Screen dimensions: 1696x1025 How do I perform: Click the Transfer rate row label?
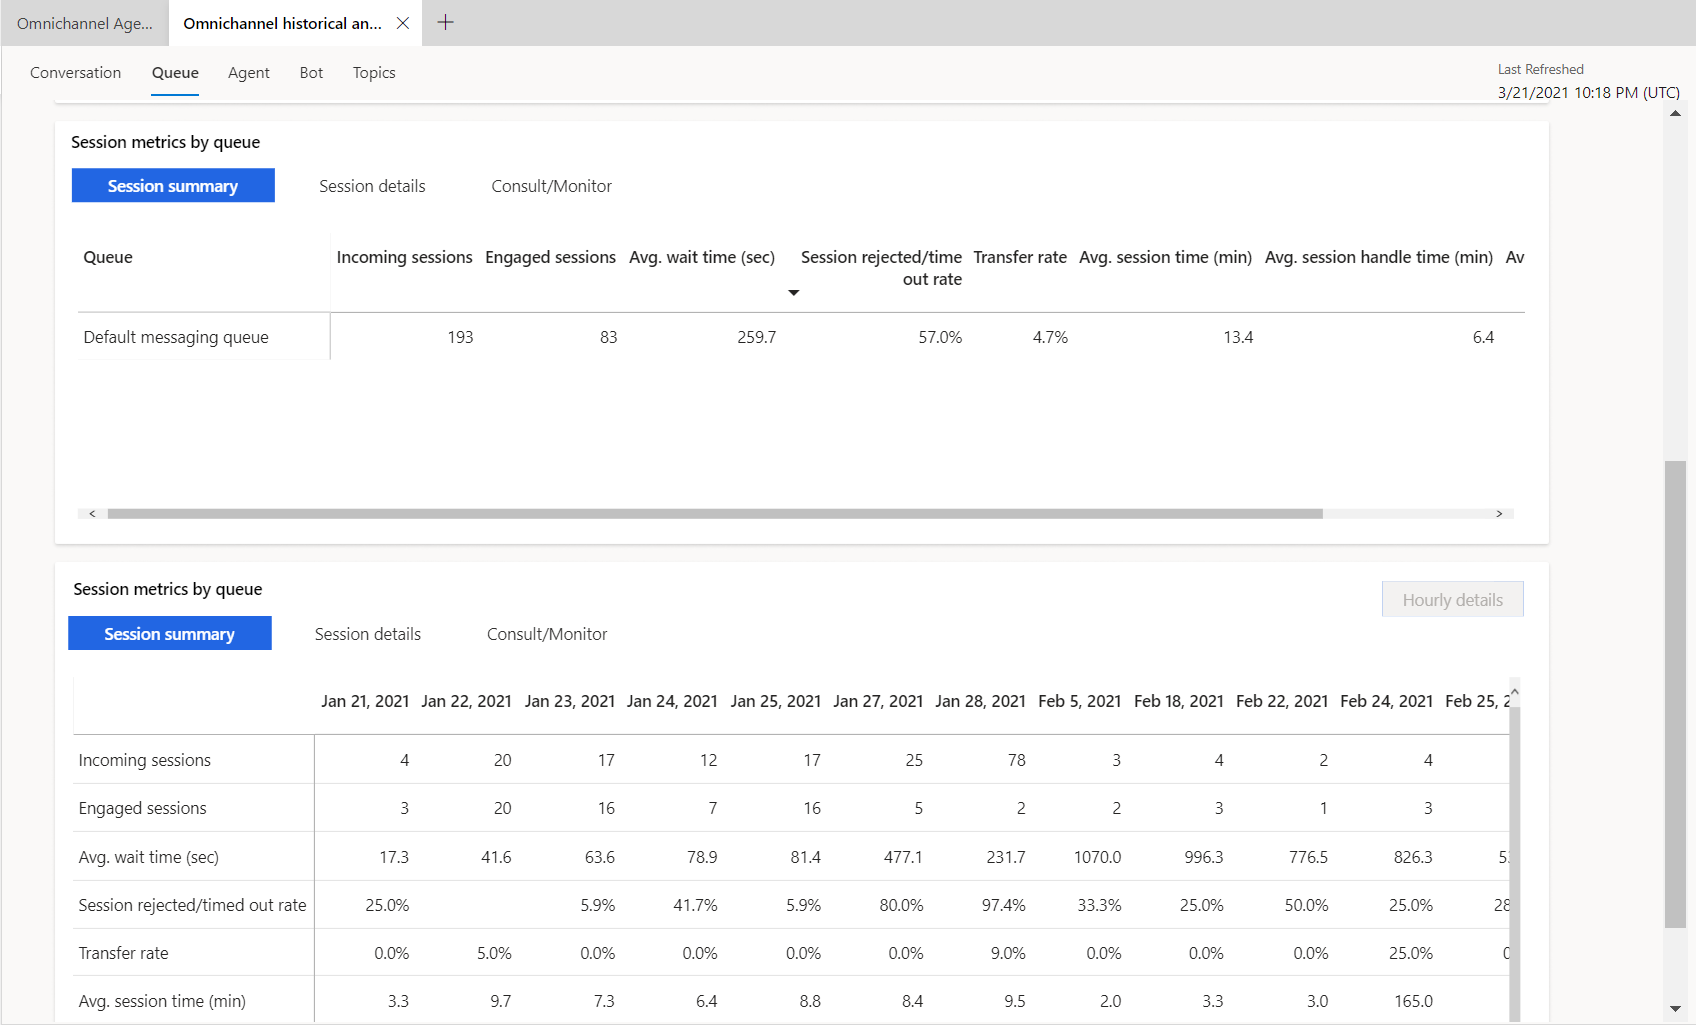click(123, 953)
